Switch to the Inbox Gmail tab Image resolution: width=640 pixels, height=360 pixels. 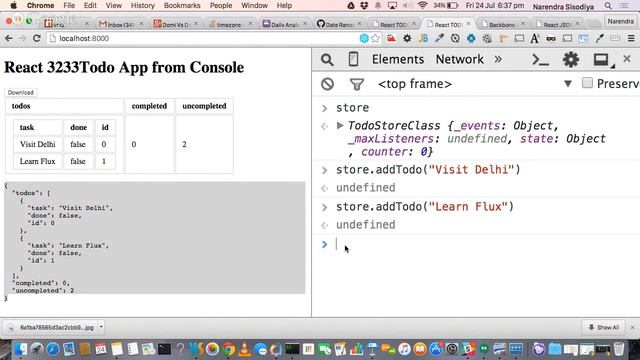click(x=120, y=24)
